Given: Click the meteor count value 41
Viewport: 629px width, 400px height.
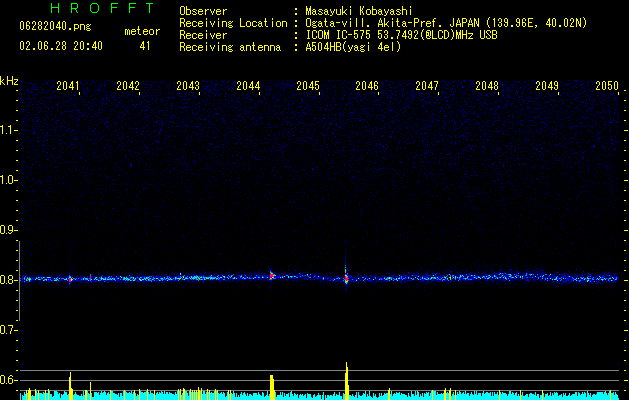Looking at the screenshot, I should point(144,46).
